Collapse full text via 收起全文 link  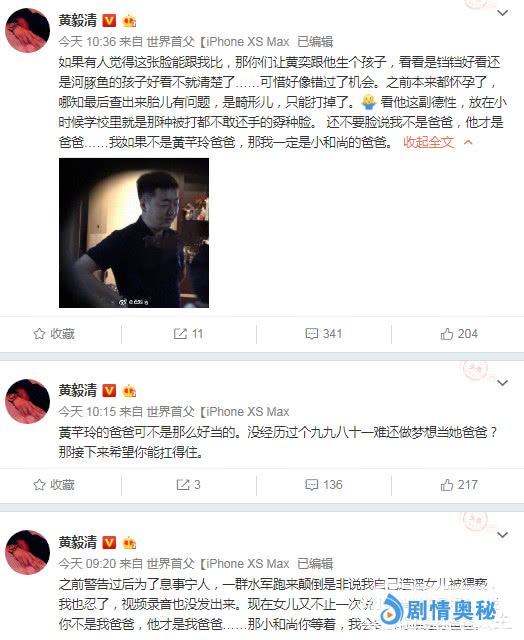pos(429,142)
